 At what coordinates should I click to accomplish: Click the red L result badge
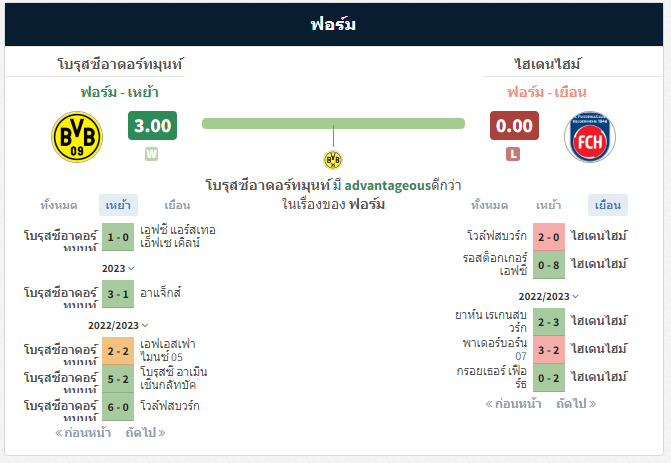pos(513,154)
